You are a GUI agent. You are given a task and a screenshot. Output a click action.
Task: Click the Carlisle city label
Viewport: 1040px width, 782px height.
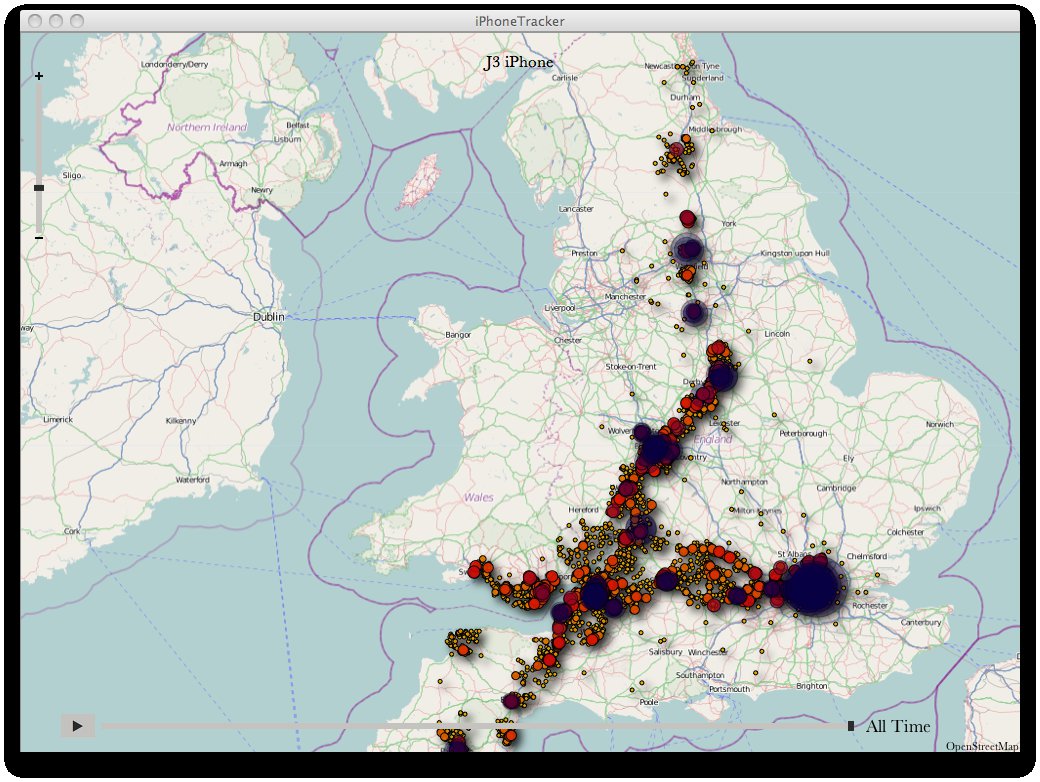pos(564,78)
